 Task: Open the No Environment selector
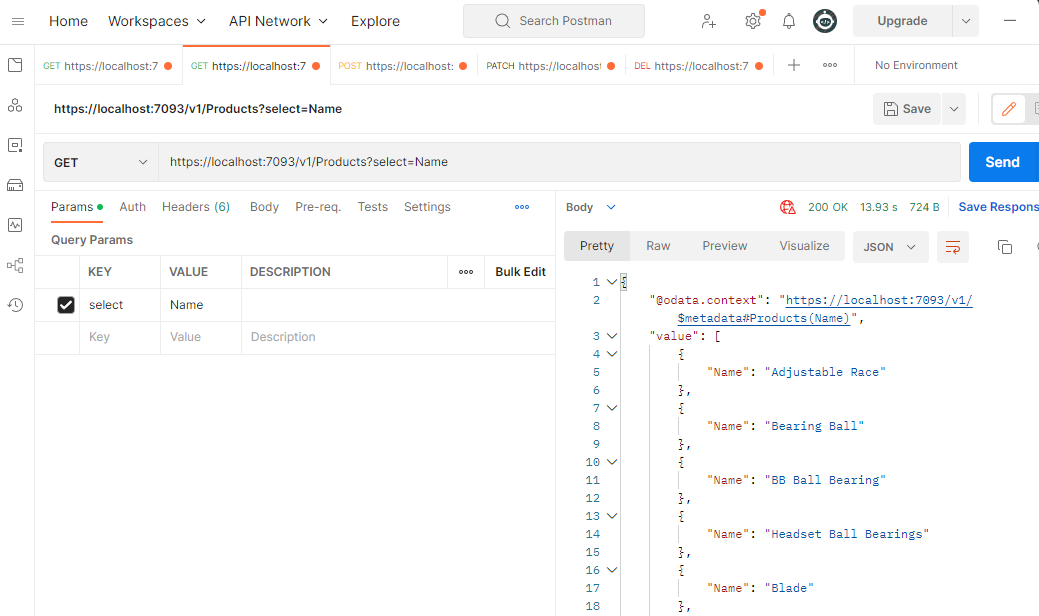coord(916,65)
